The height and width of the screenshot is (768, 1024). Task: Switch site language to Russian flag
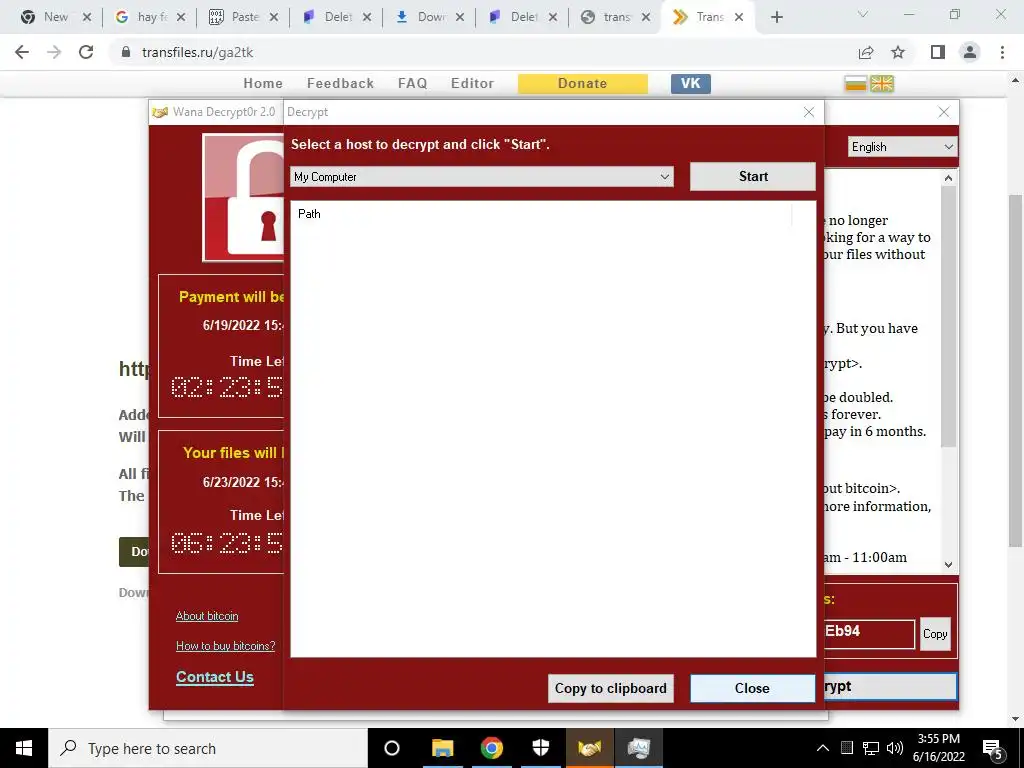856,84
